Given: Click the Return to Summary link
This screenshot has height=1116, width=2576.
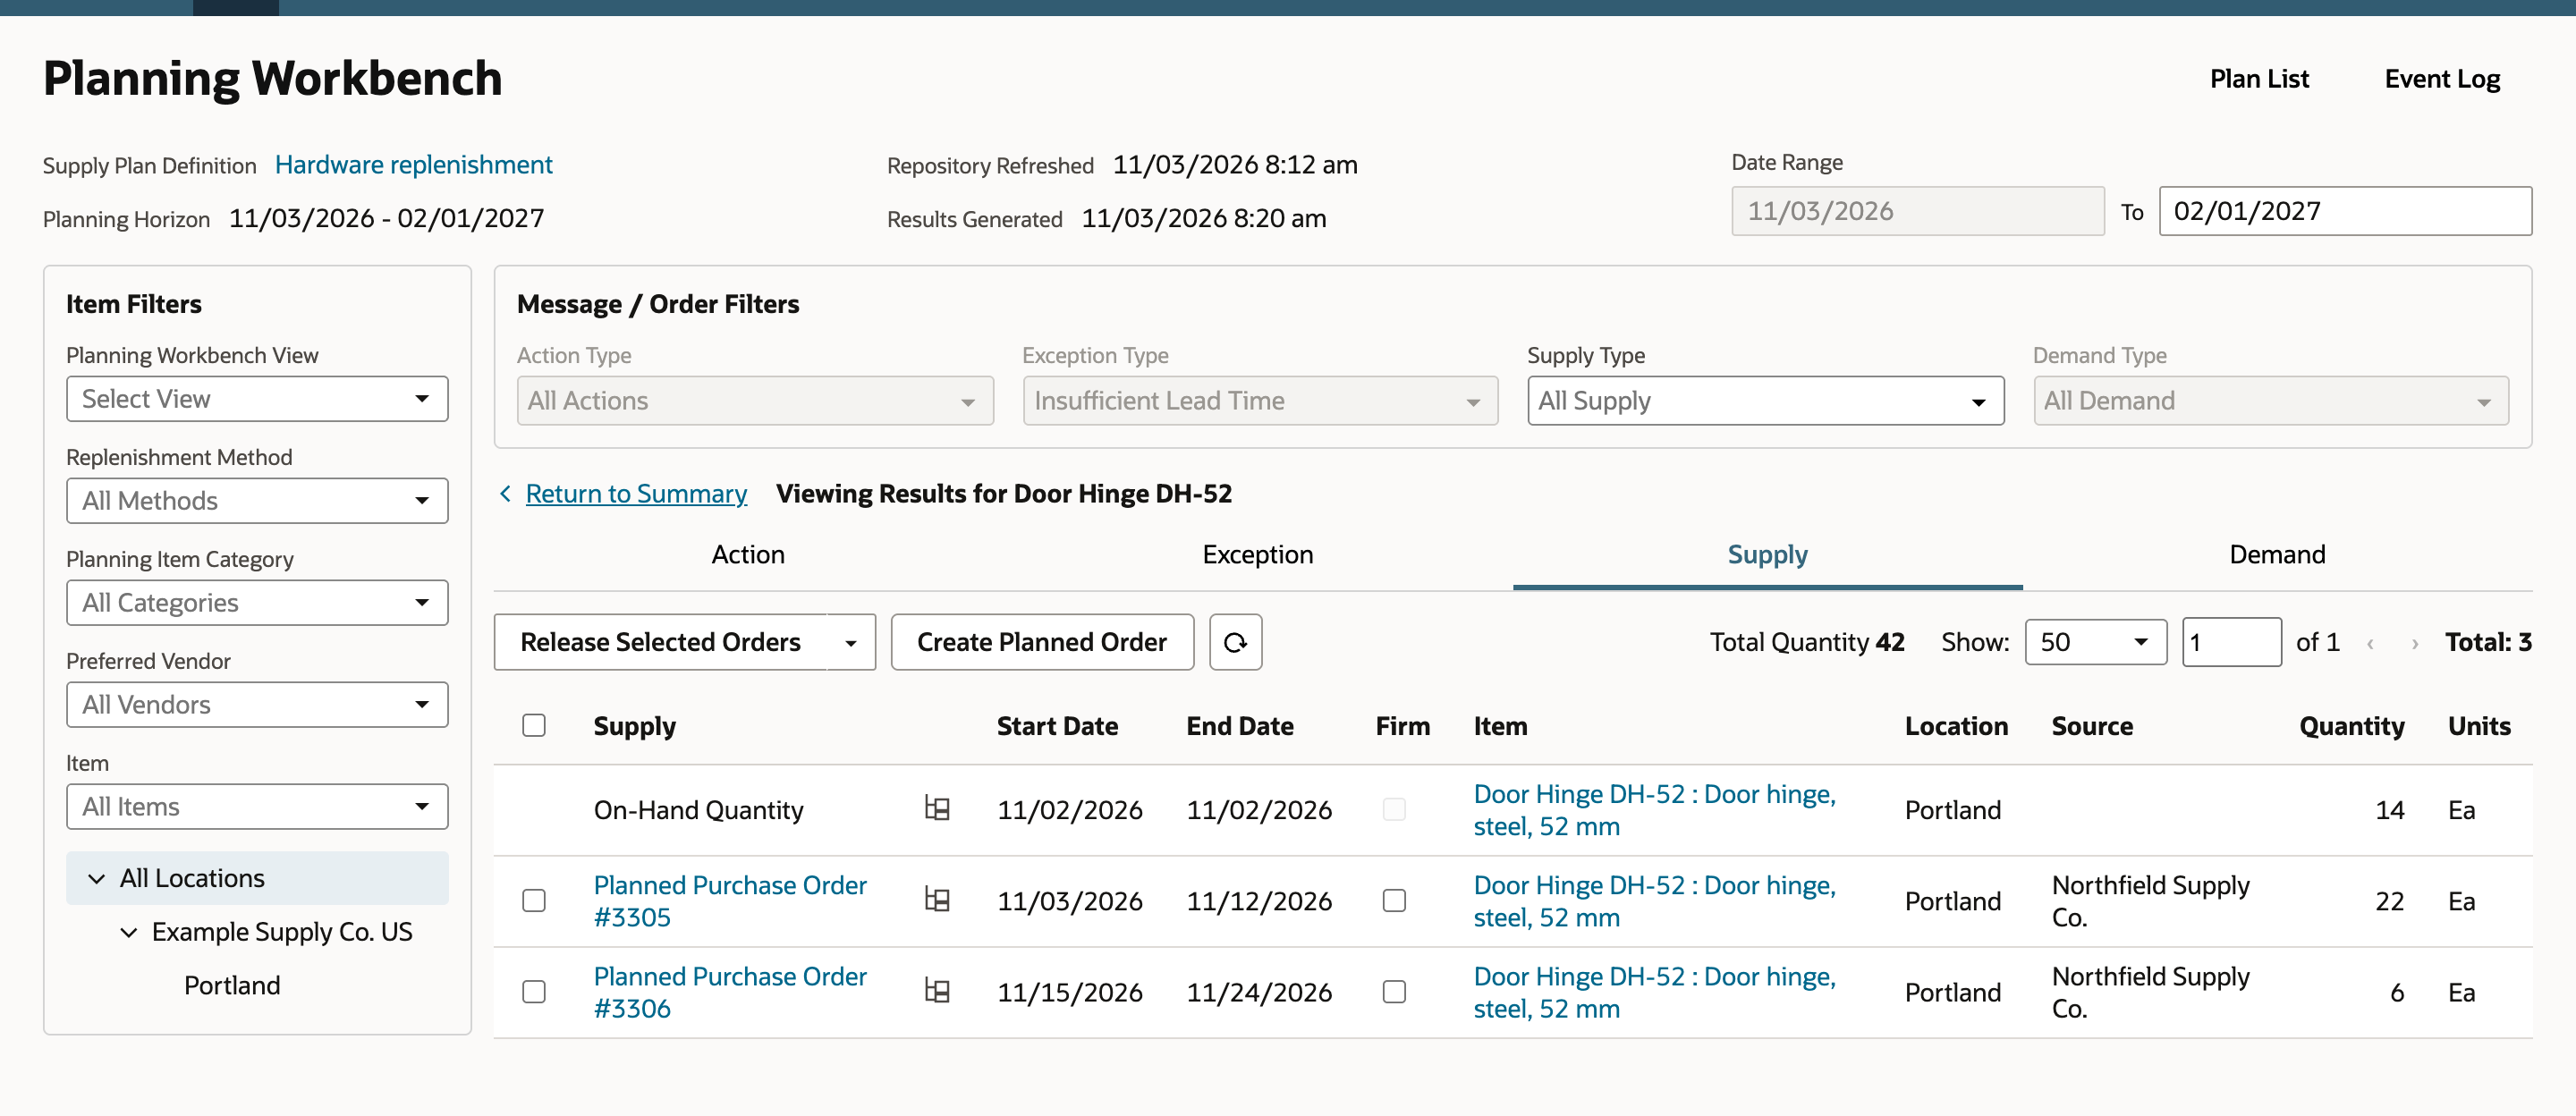Looking at the screenshot, I should (x=636, y=493).
